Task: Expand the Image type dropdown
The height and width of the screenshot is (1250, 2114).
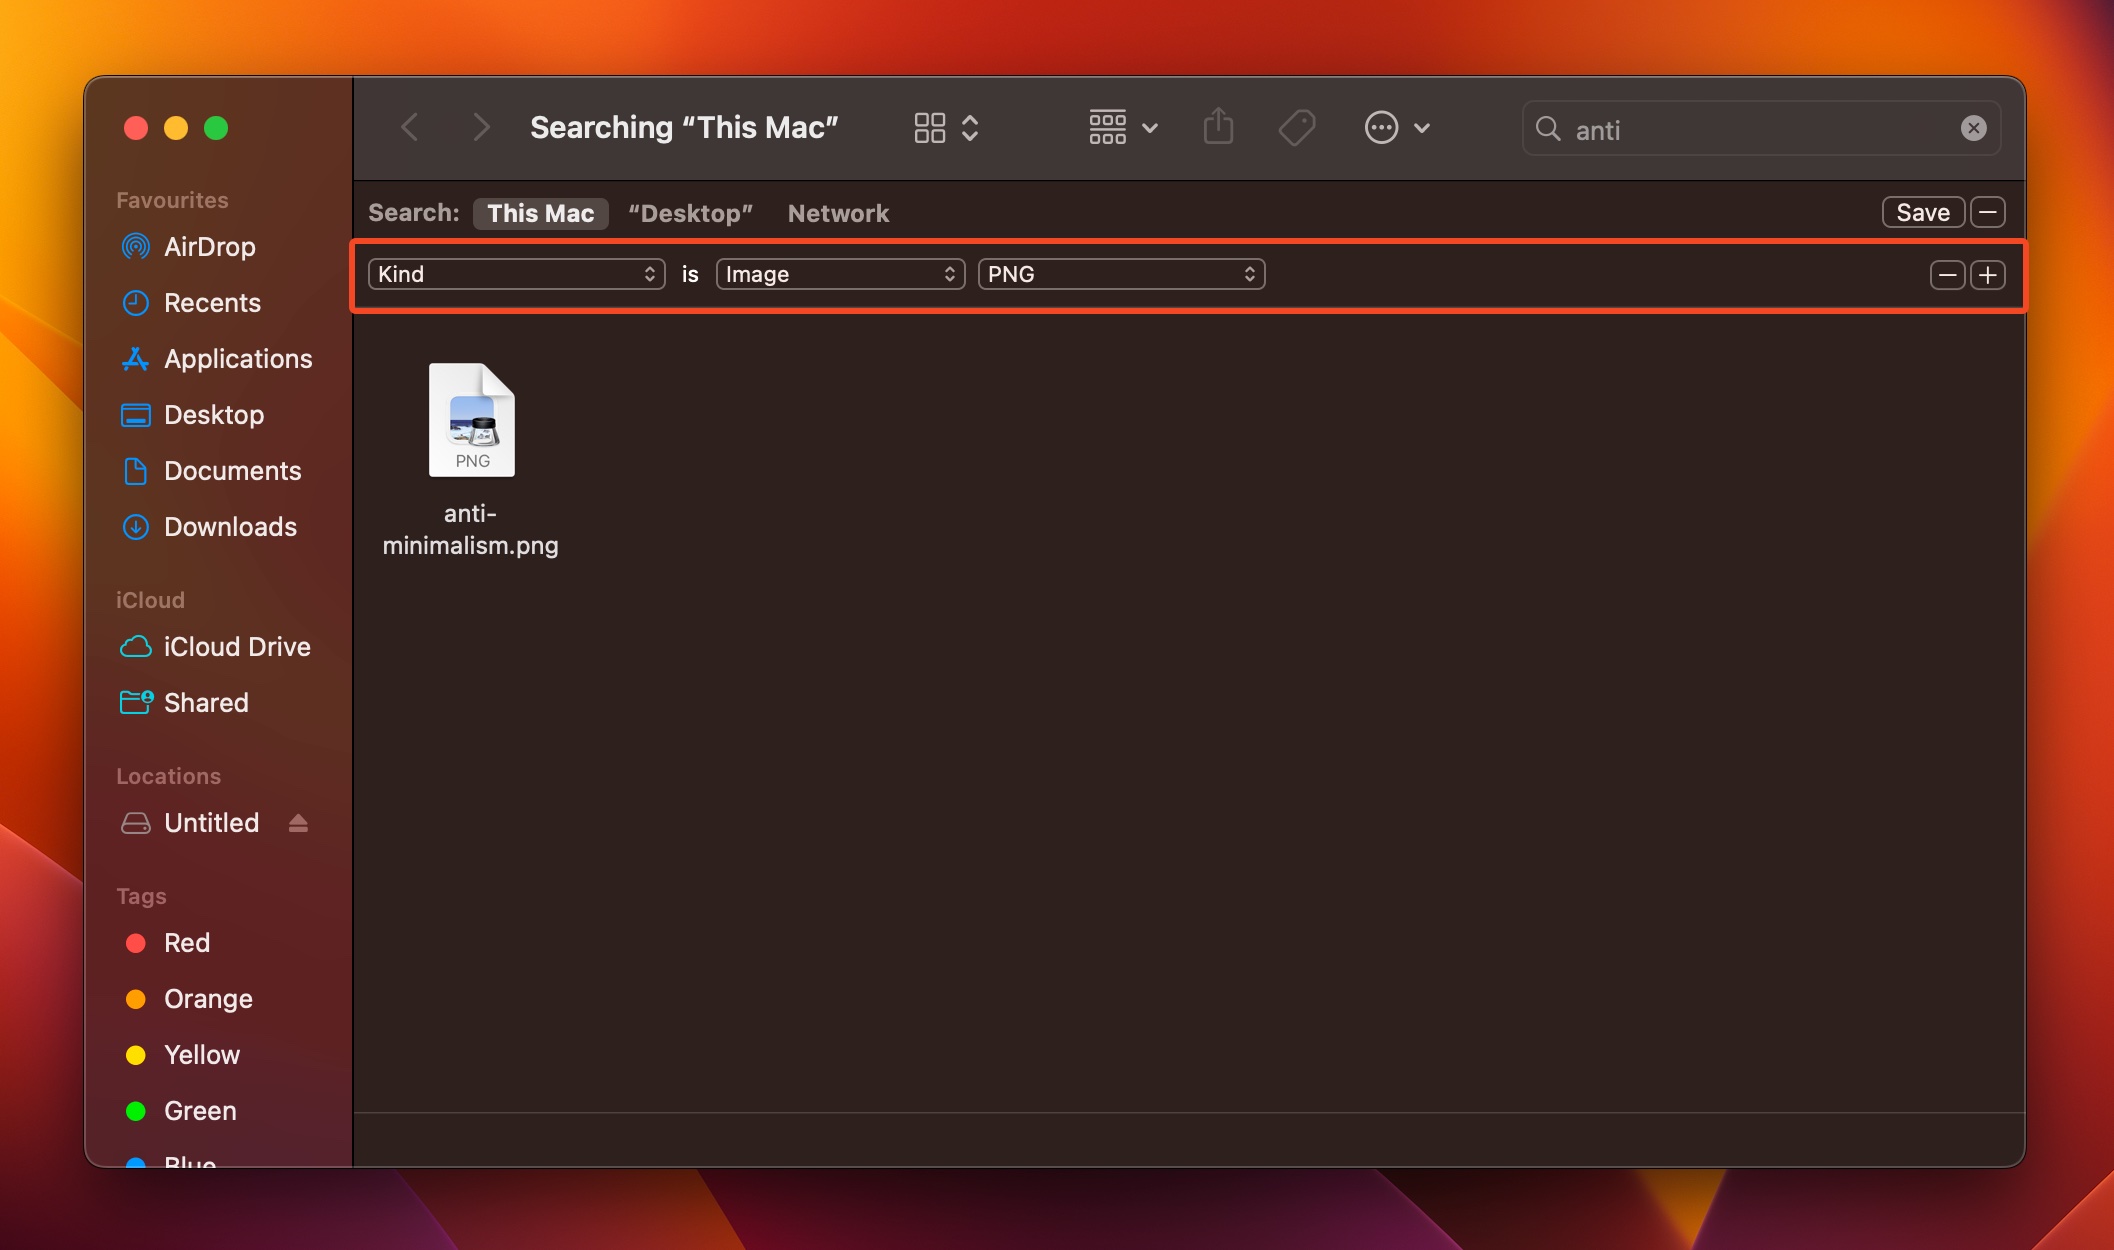Action: pyautogui.click(x=839, y=272)
